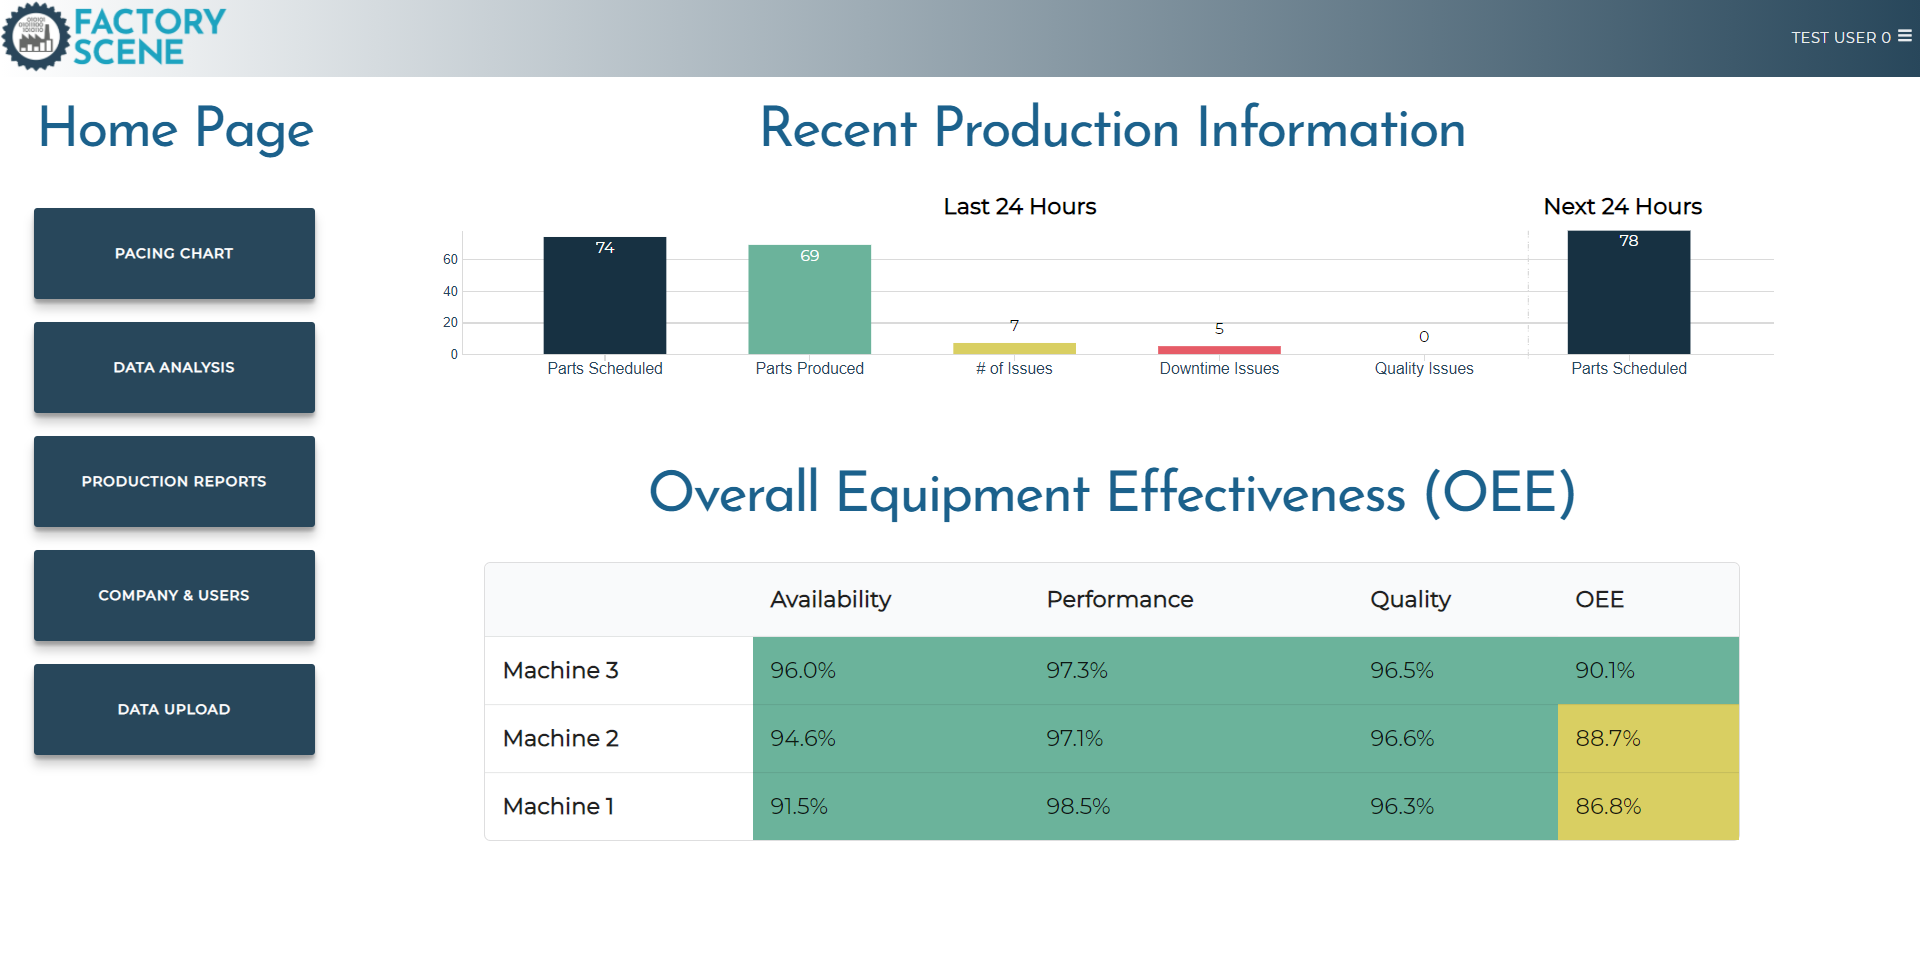This screenshot has width=1920, height=953.
Task: Click the Quality column header
Action: click(x=1410, y=599)
